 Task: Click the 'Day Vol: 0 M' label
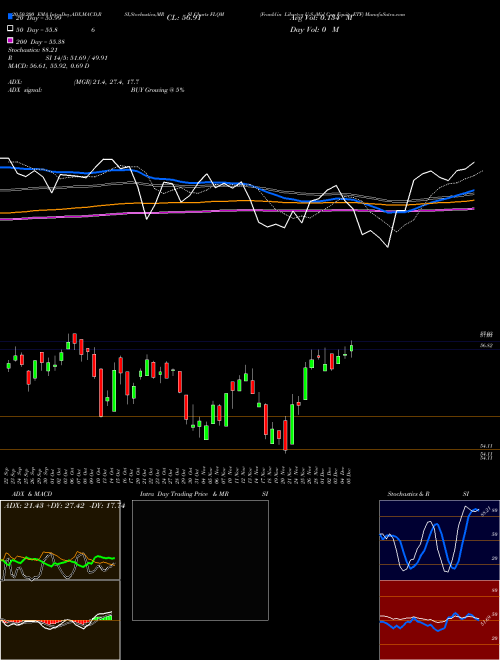[x=314, y=29]
